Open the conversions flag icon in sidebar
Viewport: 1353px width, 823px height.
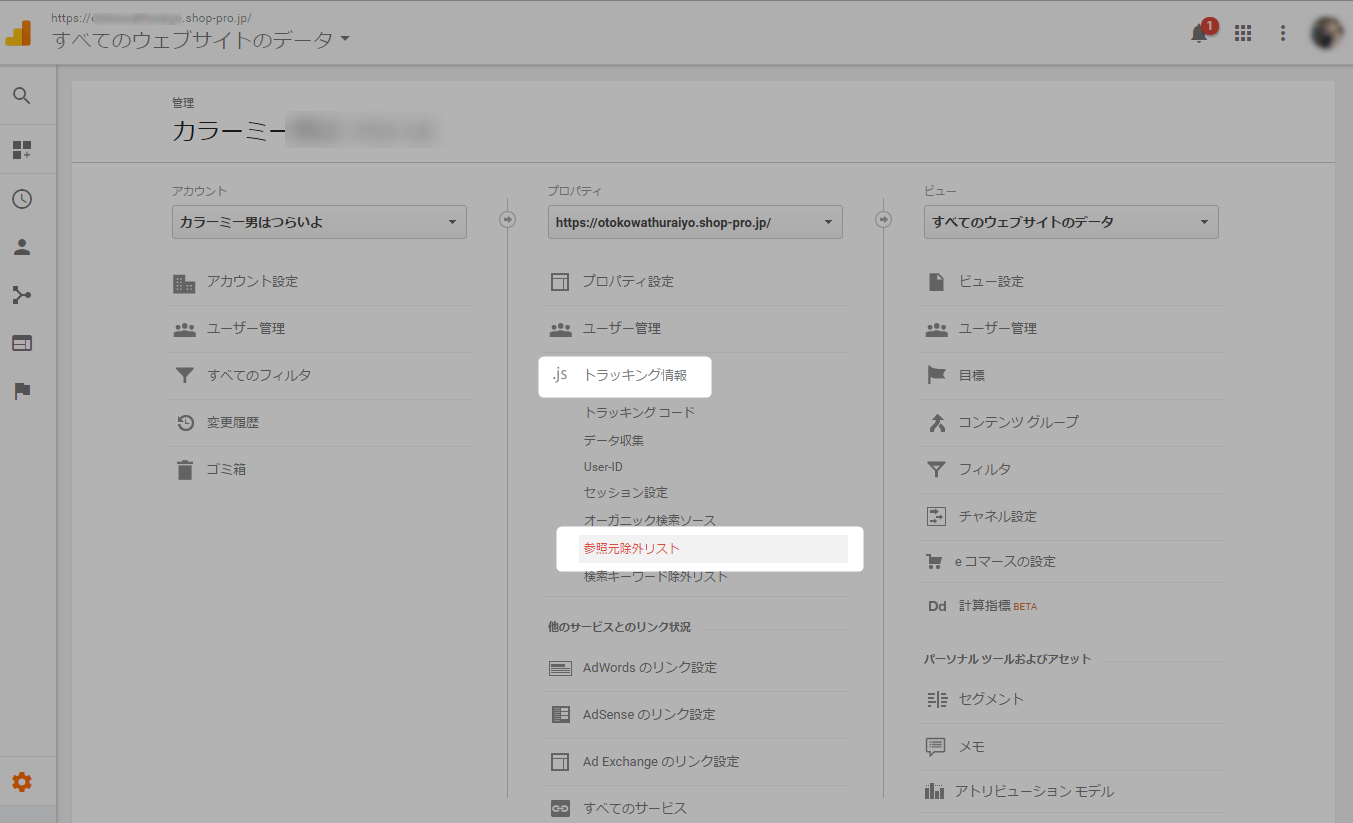point(21,391)
